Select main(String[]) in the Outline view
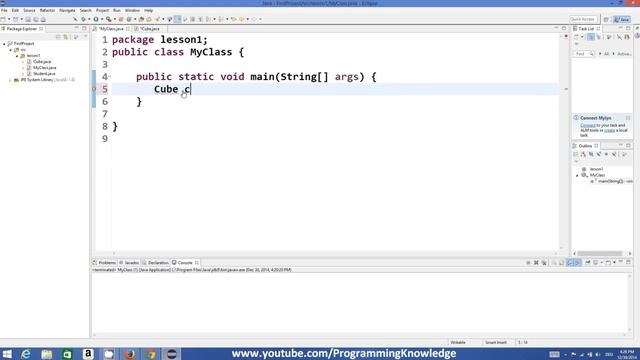 pyautogui.click(x=611, y=181)
